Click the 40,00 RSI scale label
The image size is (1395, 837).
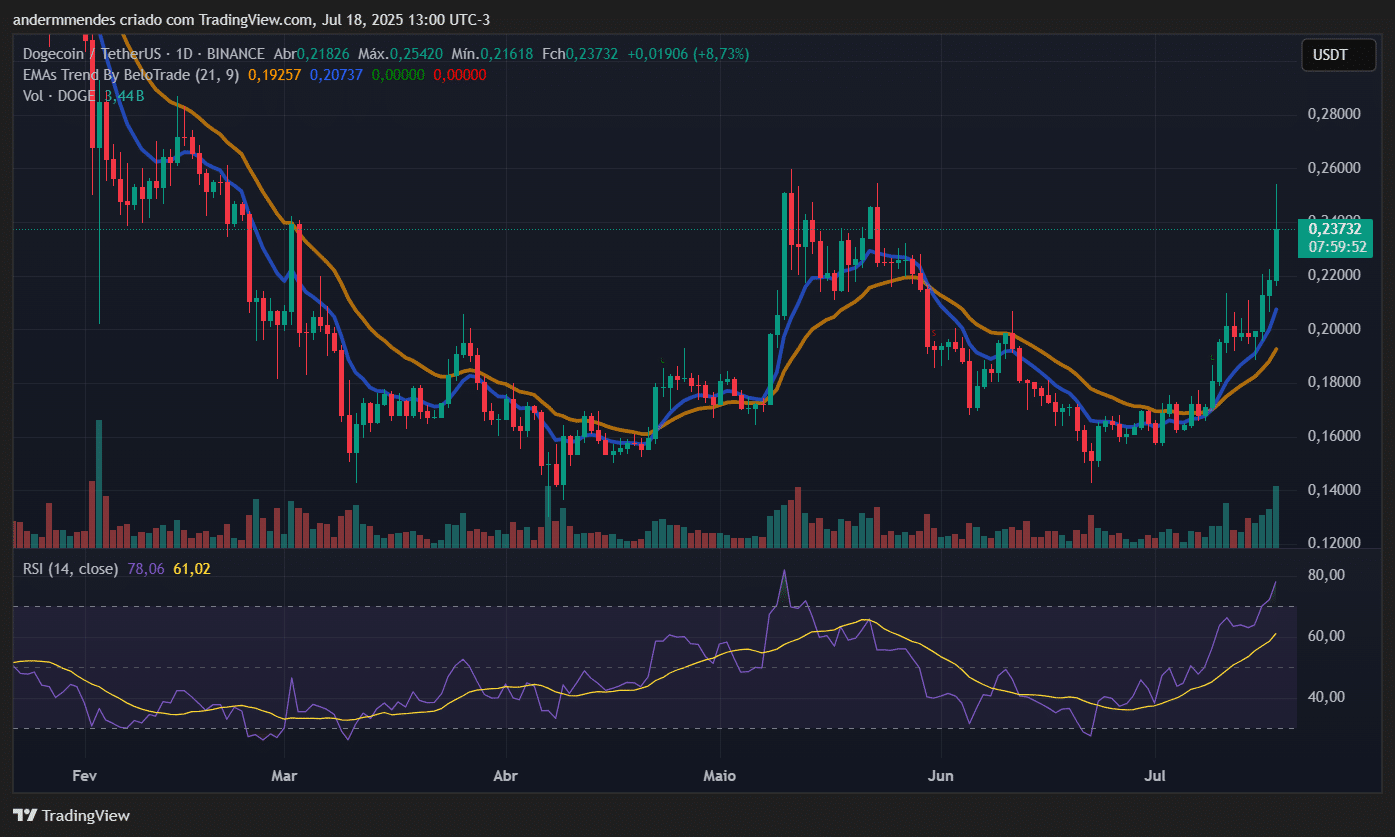[1327, 697]
